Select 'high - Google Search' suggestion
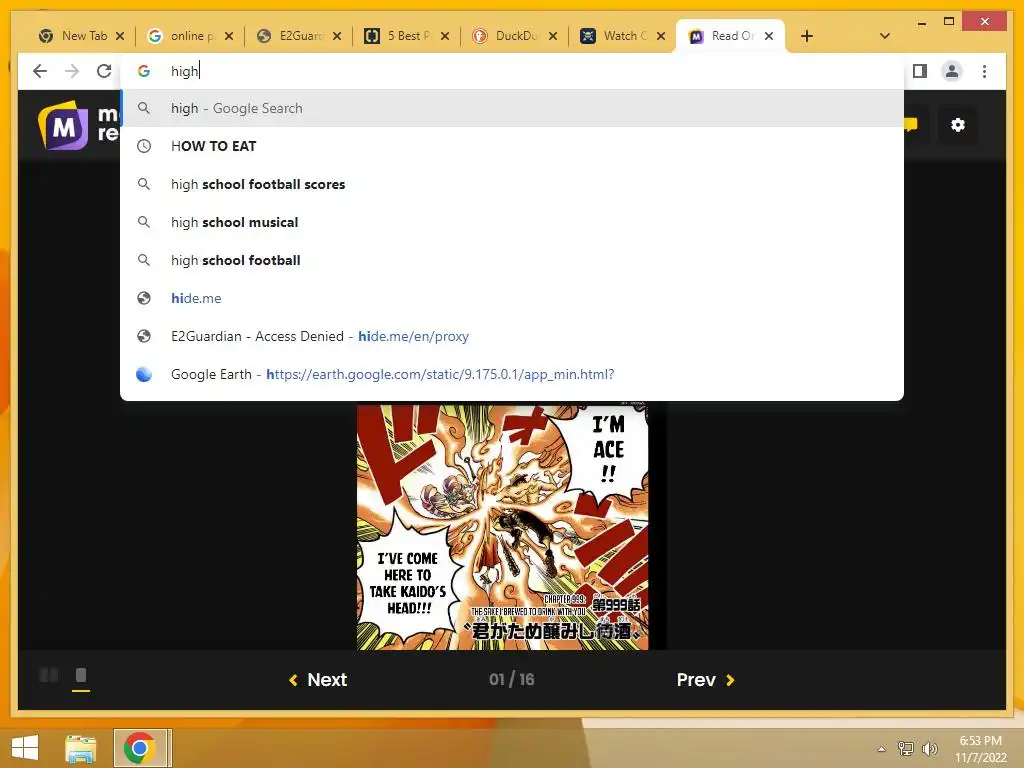The height and width of the screenshot is (768, 1024). point(512,108)
